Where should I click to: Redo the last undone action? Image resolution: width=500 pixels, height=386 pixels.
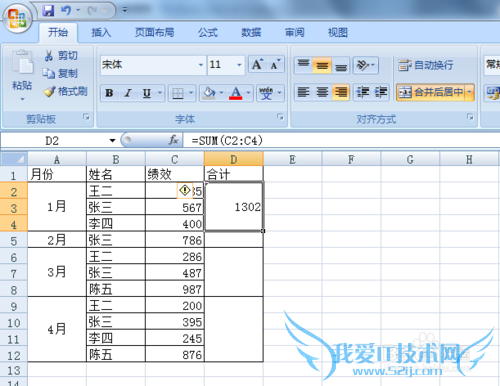point(93,10)
